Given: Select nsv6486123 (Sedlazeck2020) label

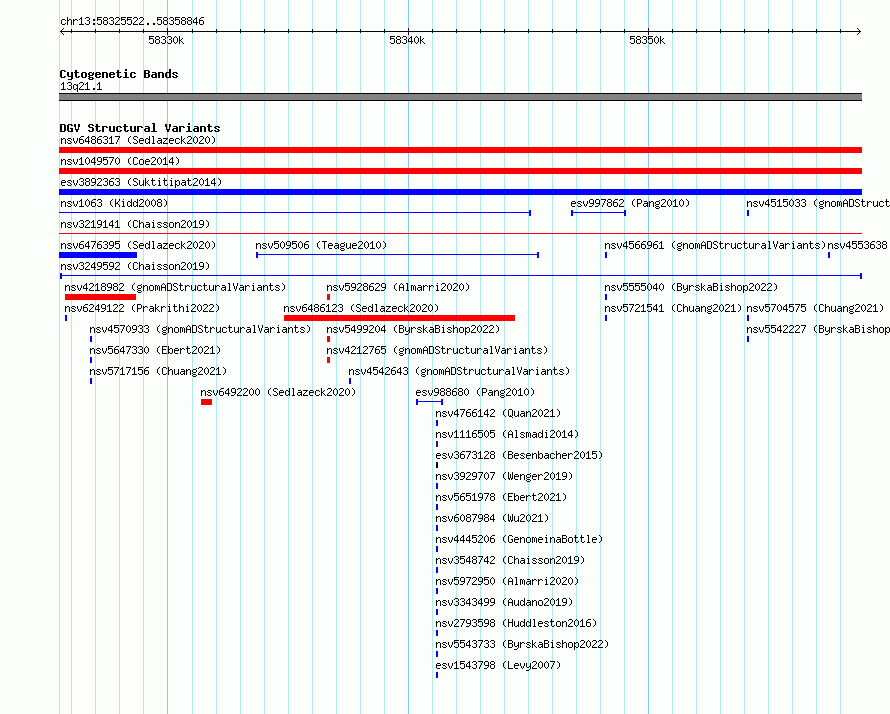Looking at the screenshot, I should 361,308.
